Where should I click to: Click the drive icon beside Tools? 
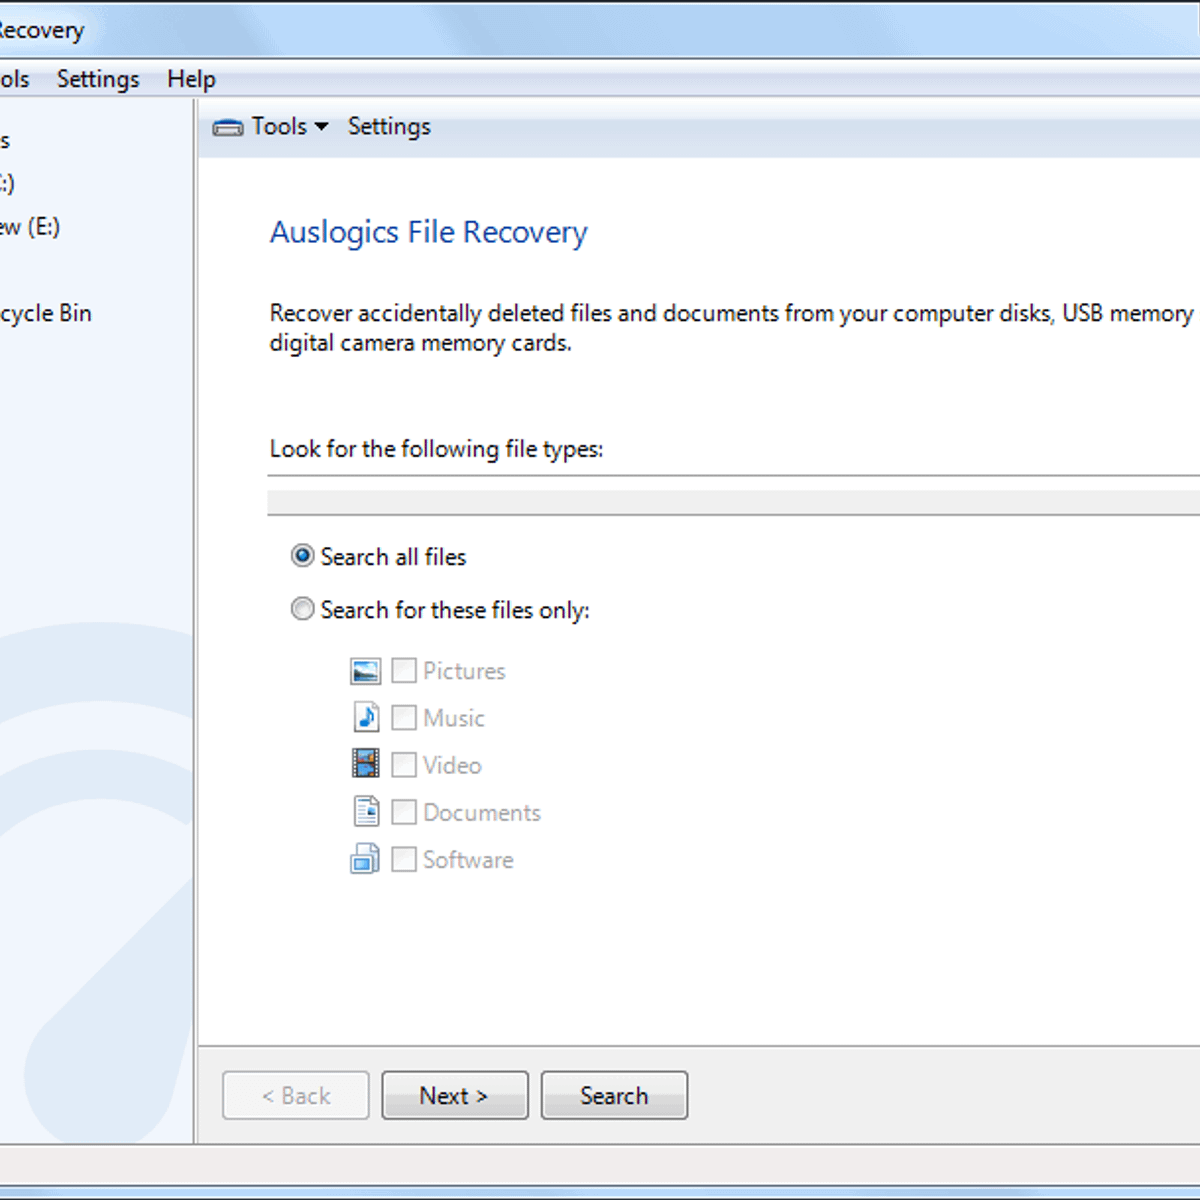pos(228,127)
